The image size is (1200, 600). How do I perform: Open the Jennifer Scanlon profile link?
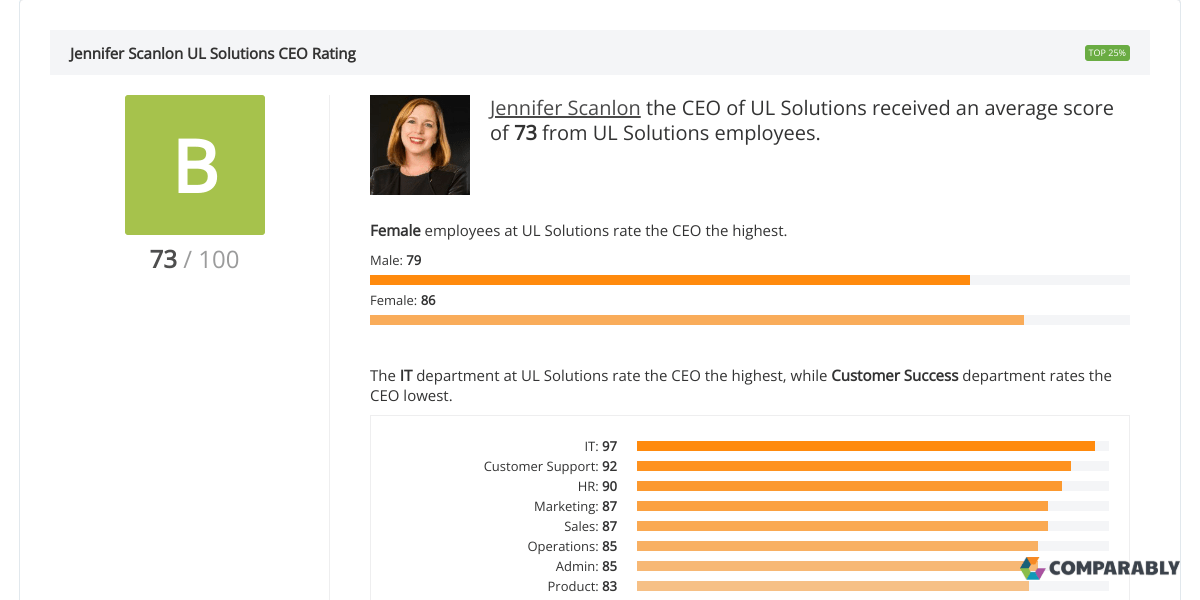[565, 107]
